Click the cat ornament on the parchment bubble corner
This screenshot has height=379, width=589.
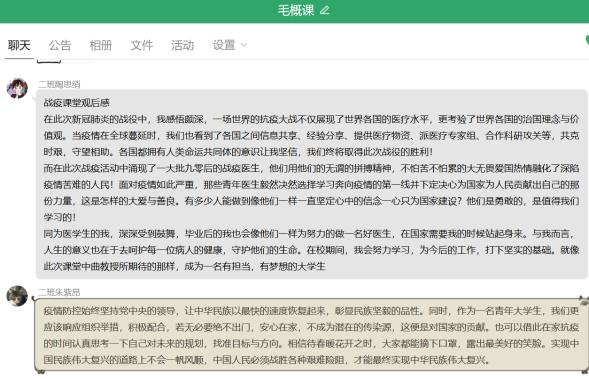[584, 300]
